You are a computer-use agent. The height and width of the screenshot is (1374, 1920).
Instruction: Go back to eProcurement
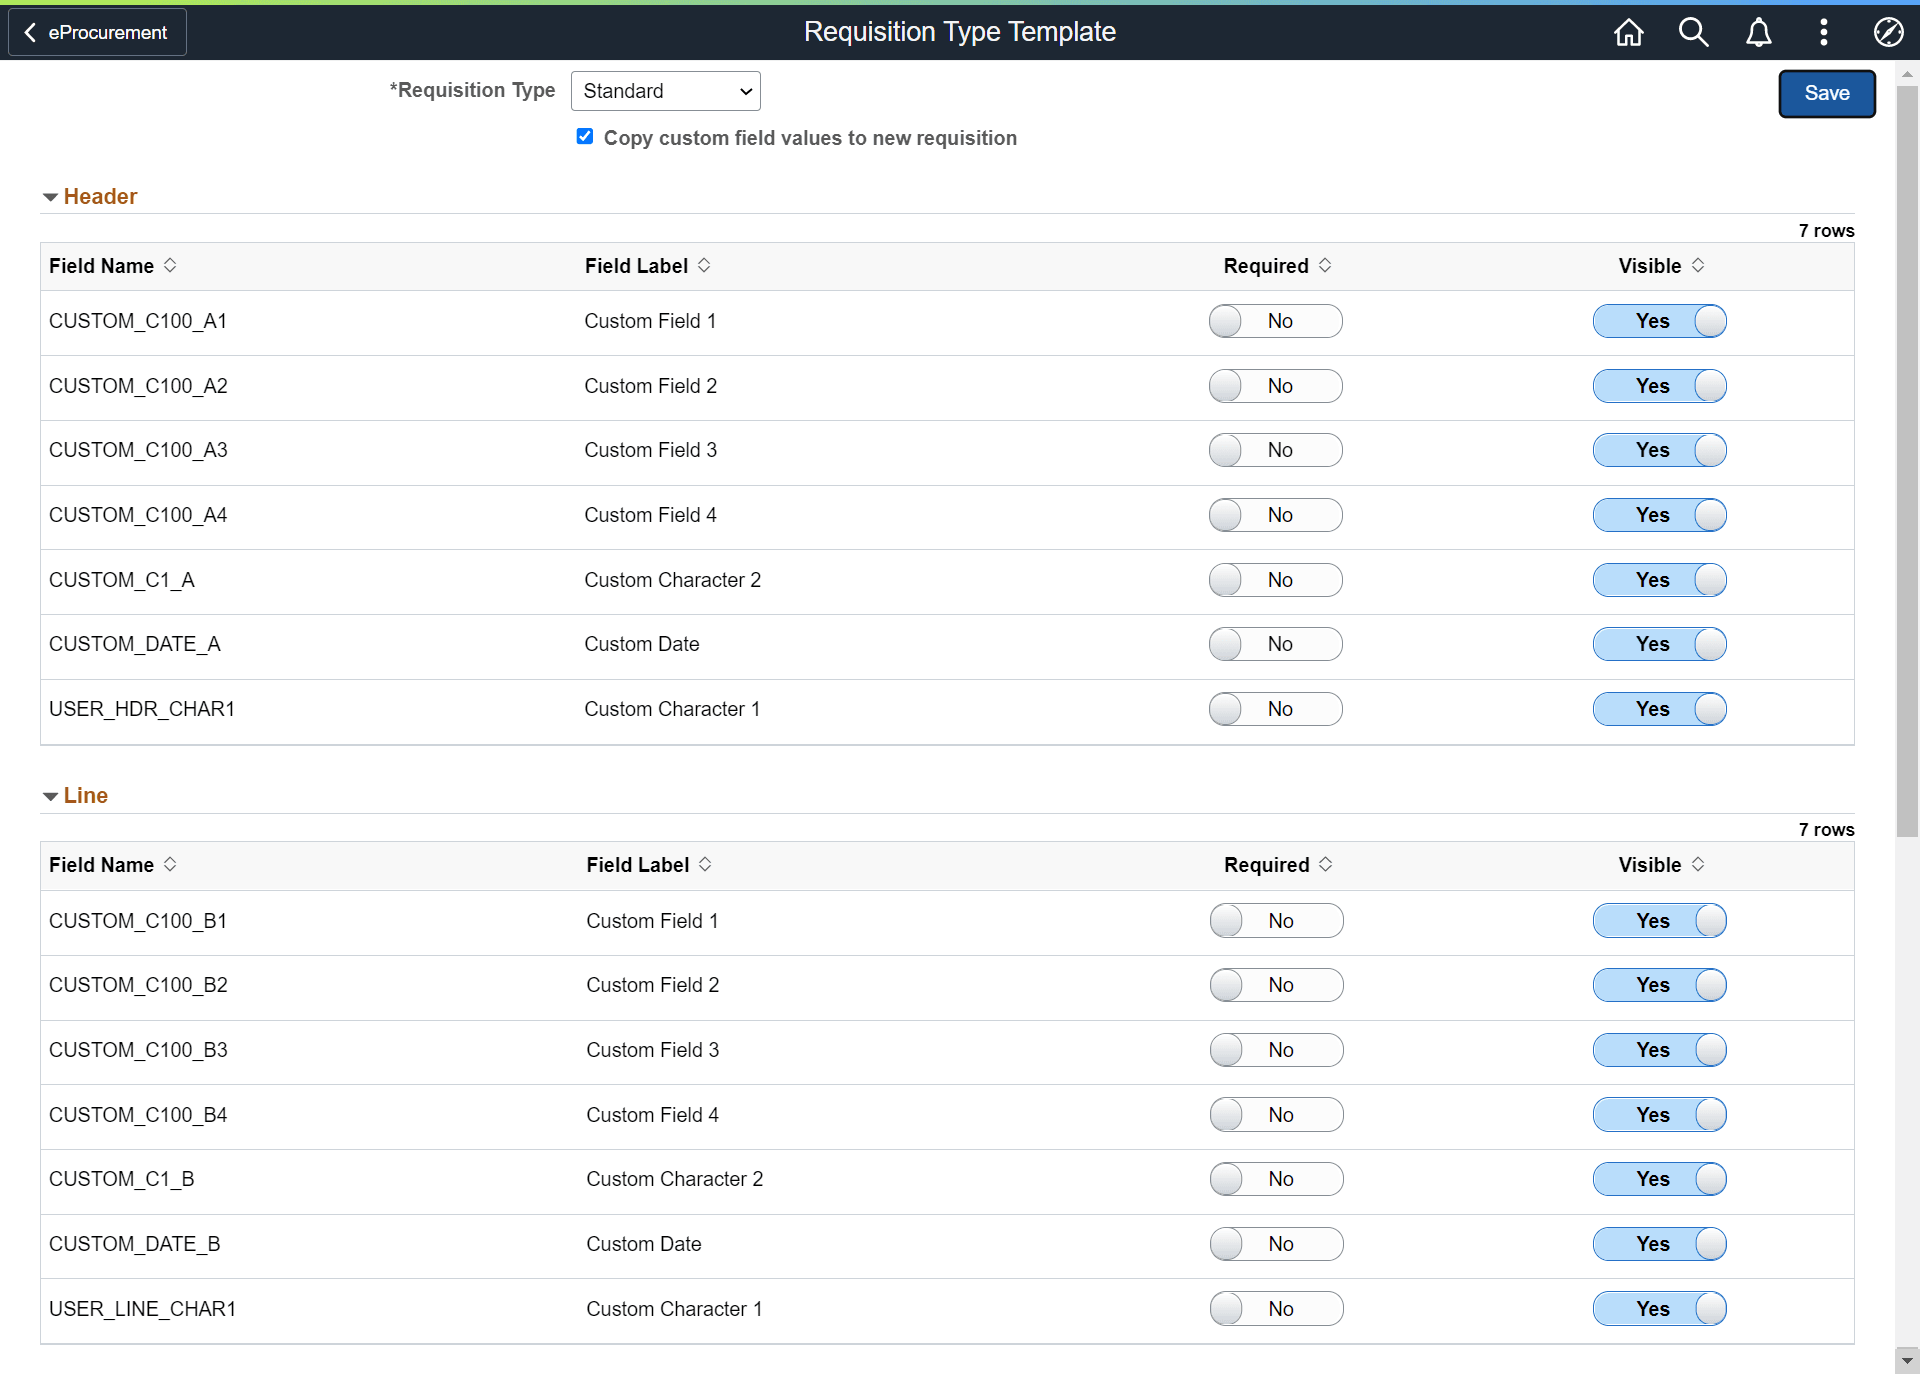(96, 32)
